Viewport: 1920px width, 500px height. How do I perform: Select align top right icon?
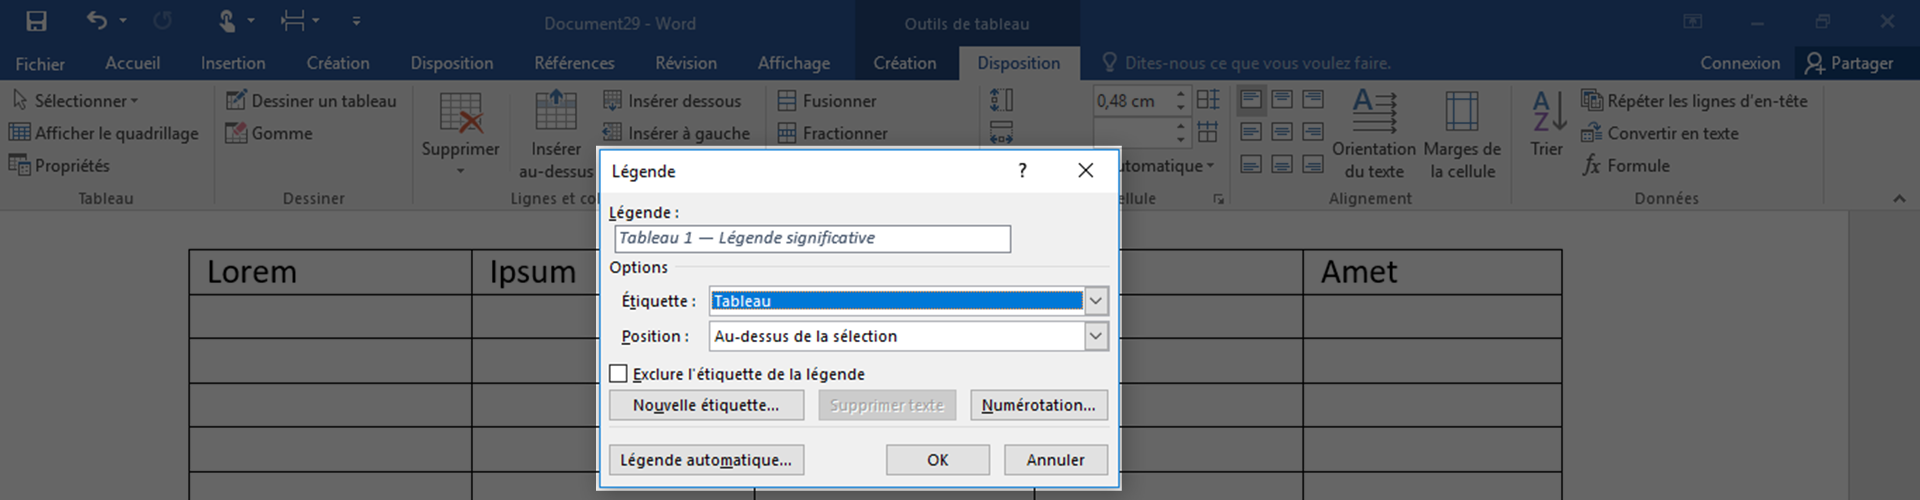[1313, 99]
